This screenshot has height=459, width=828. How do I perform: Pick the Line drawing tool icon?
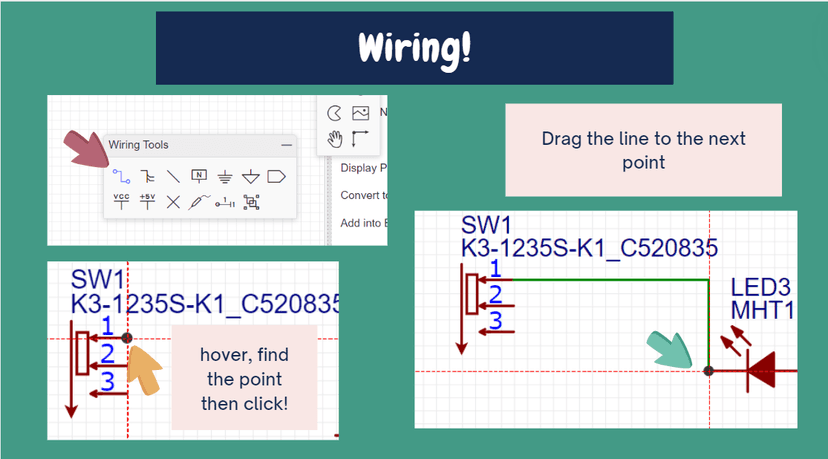[173, 177]
